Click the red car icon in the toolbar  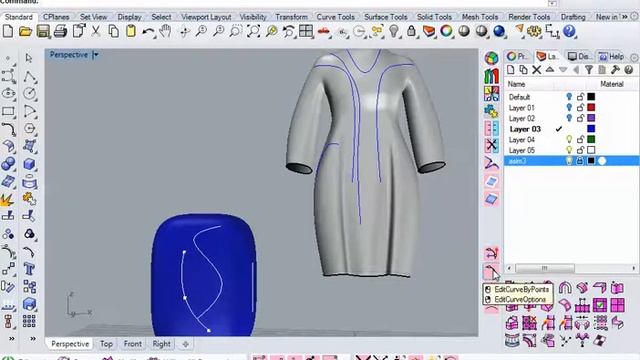click(324, 31)
